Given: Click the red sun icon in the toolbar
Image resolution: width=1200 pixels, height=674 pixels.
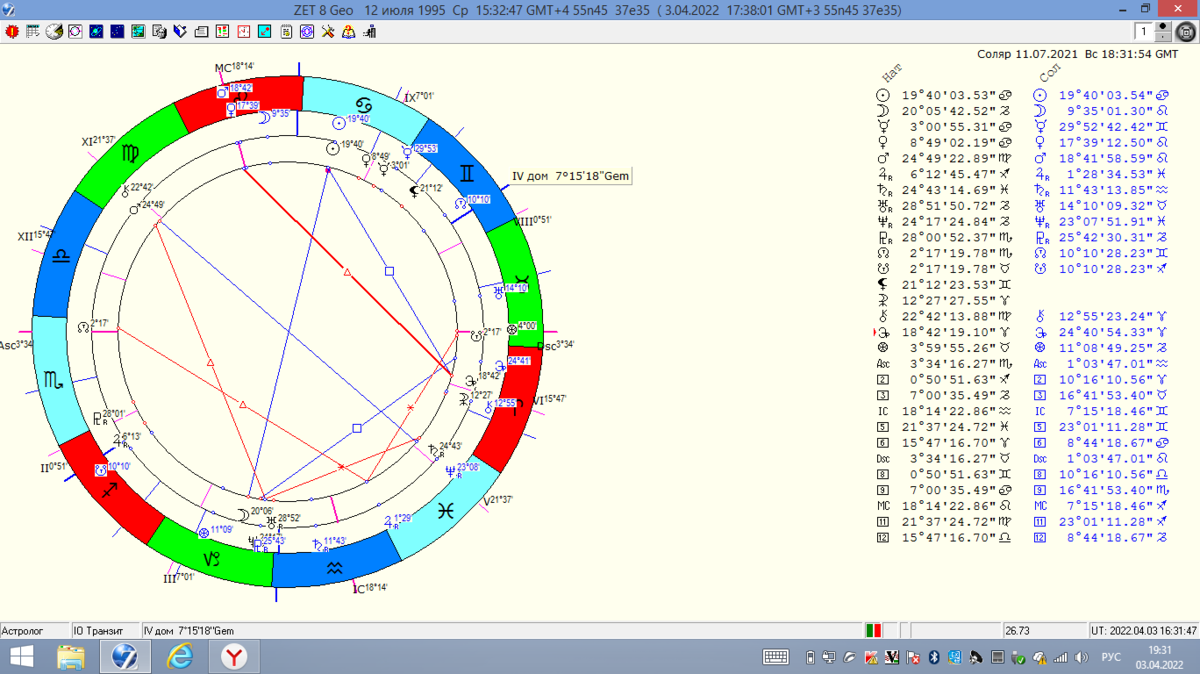Looking at the screenshot, I should click(x=12, y=32).
